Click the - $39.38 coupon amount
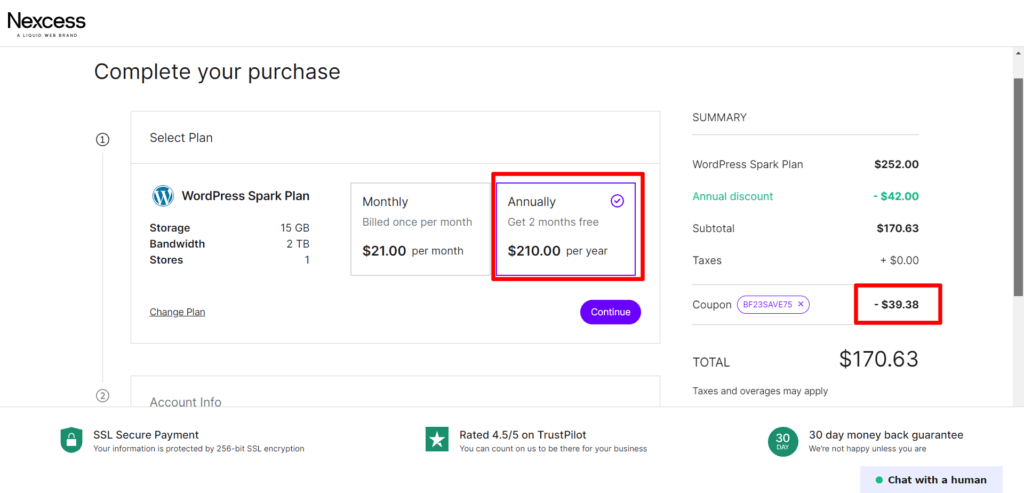Screen dimensions: 1024x493 [897, 304]
